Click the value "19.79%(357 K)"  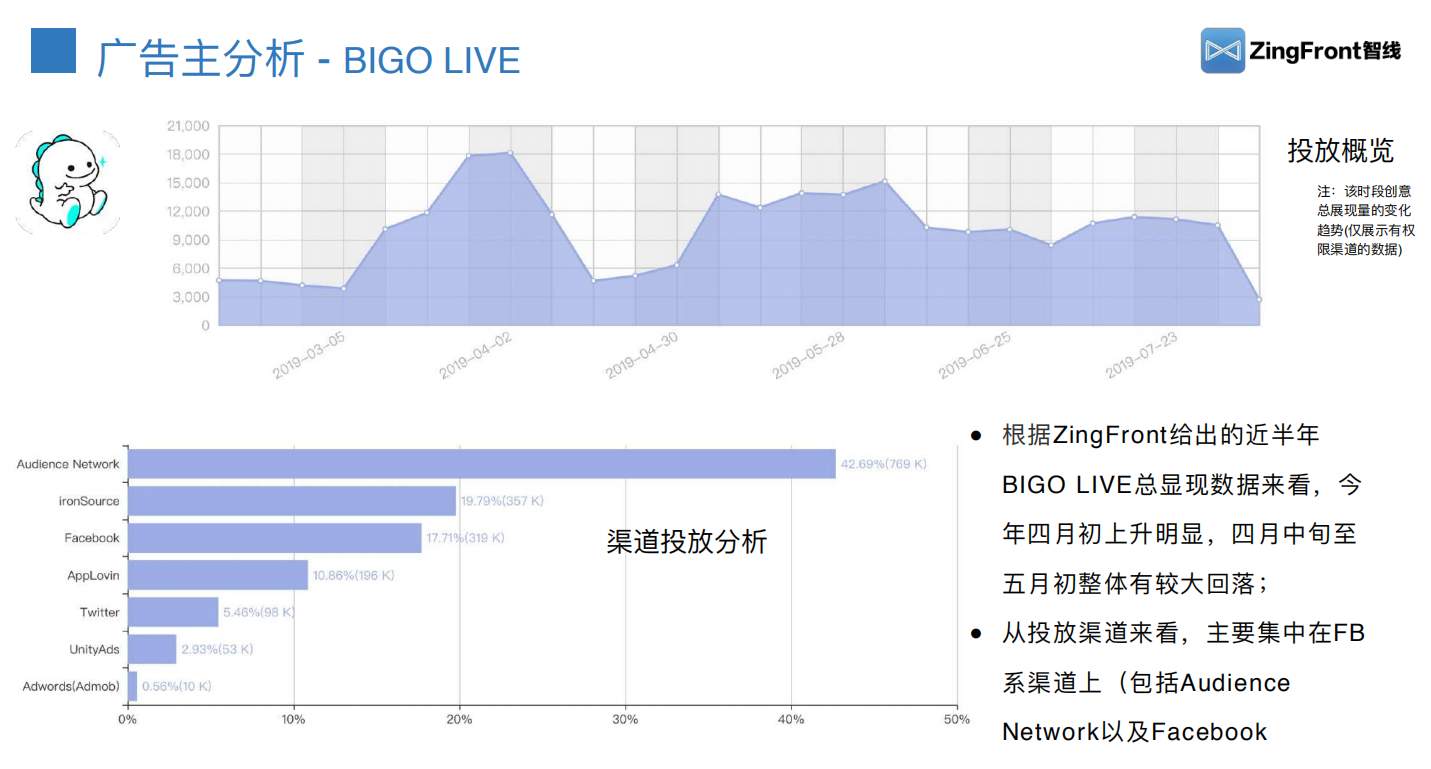tap(502, 501)
